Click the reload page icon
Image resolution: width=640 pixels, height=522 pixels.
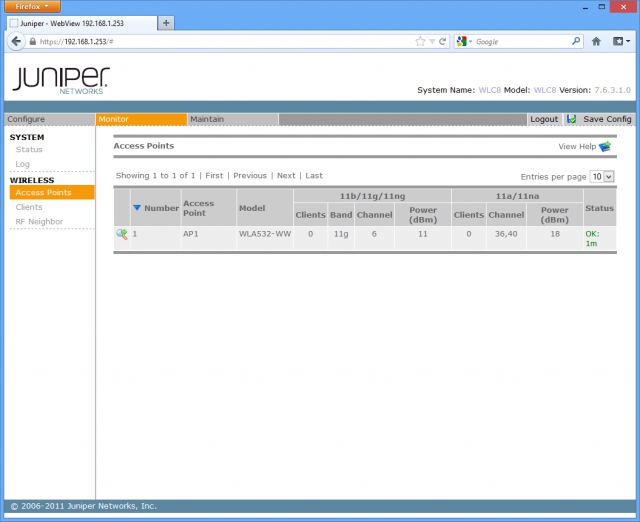coord(442,41)
